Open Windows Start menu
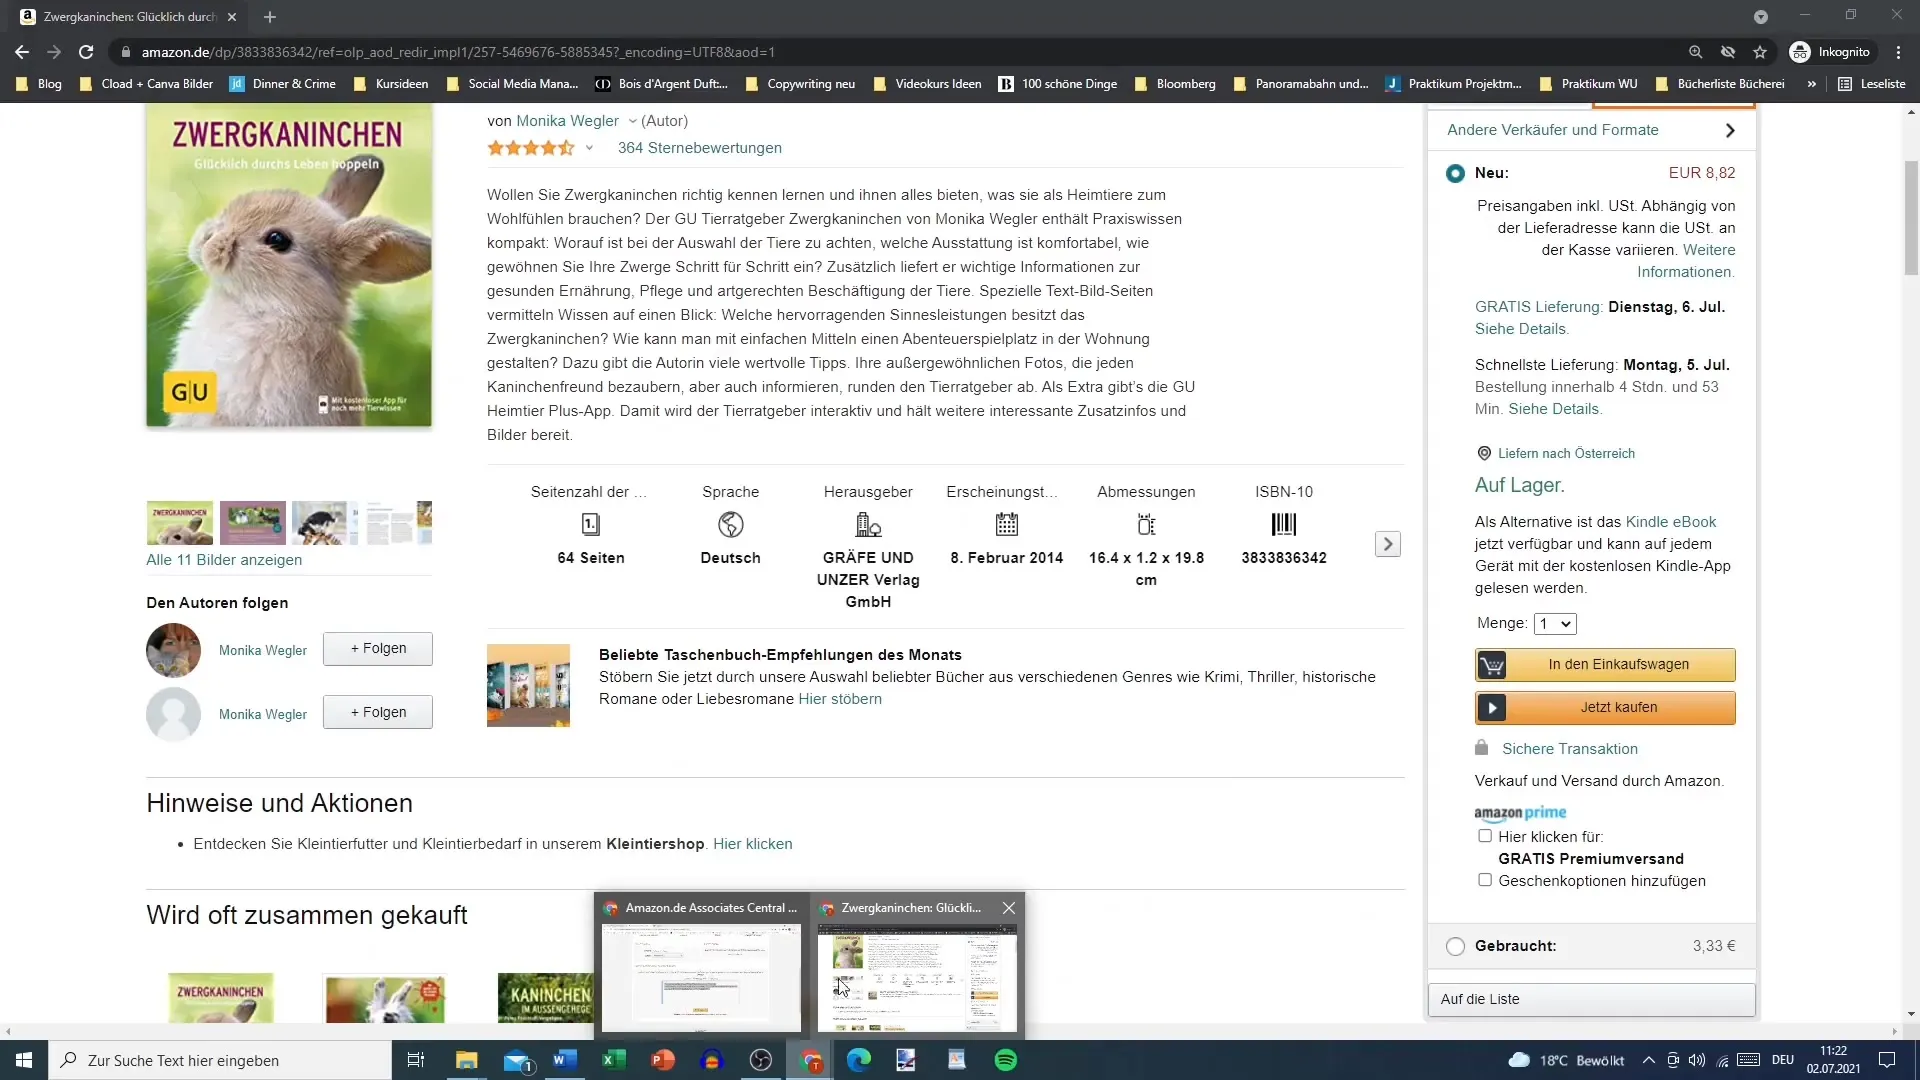This screenshot has width=1920, height=1080. tap(24, 1060)
